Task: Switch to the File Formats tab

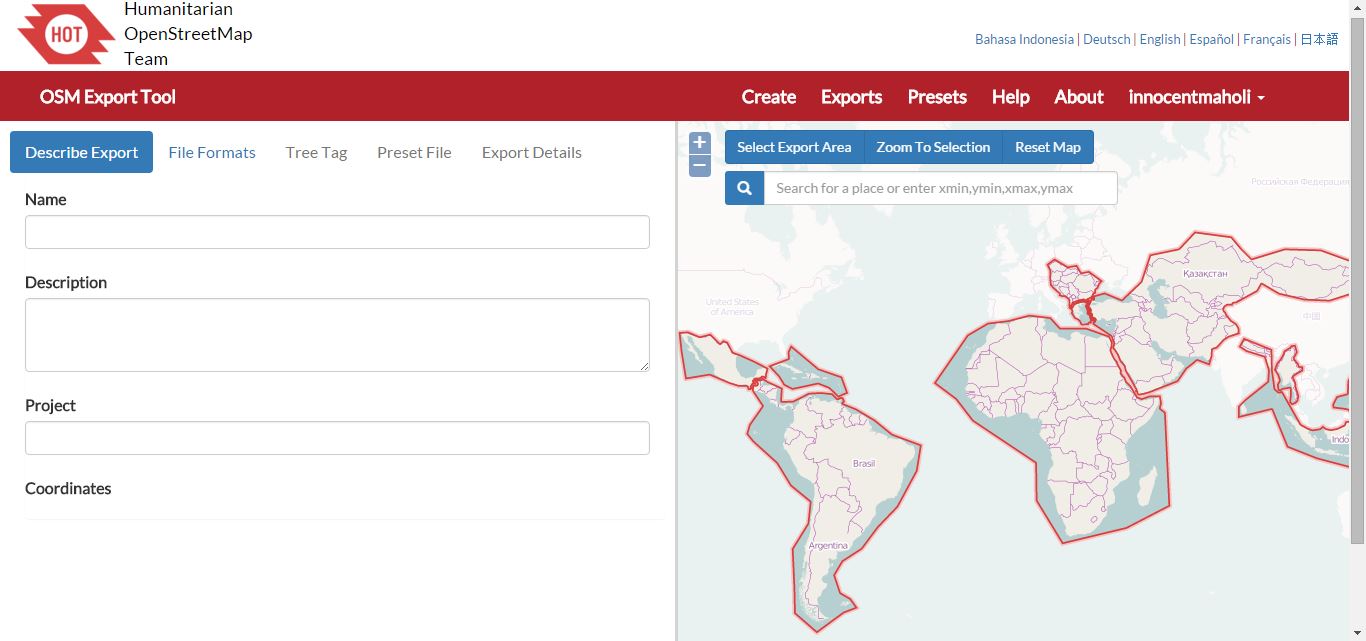Action: pyautogui.click(x=212, y=152)
